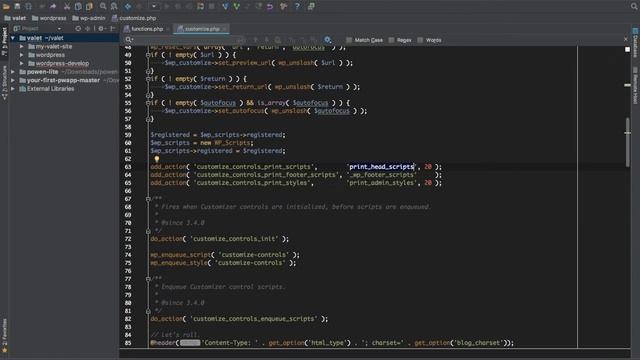The image size is (640, 360).
Task: Enable the Match Case checkbox
Action: tap(349, 40)
